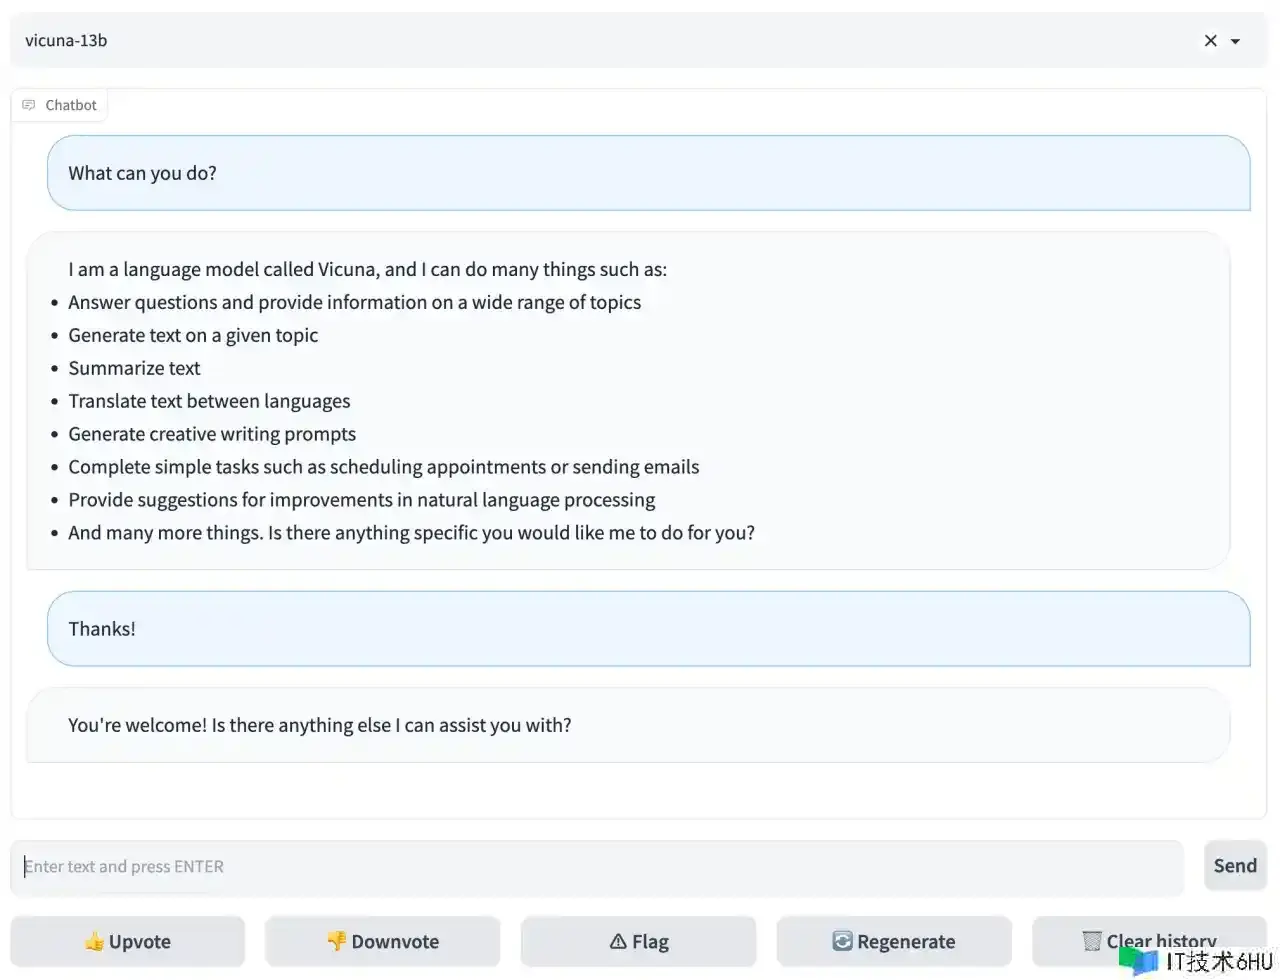Focus the 'Enter text and press ENTER' input
1280x980 pixels.
click(x=596, y=867)
